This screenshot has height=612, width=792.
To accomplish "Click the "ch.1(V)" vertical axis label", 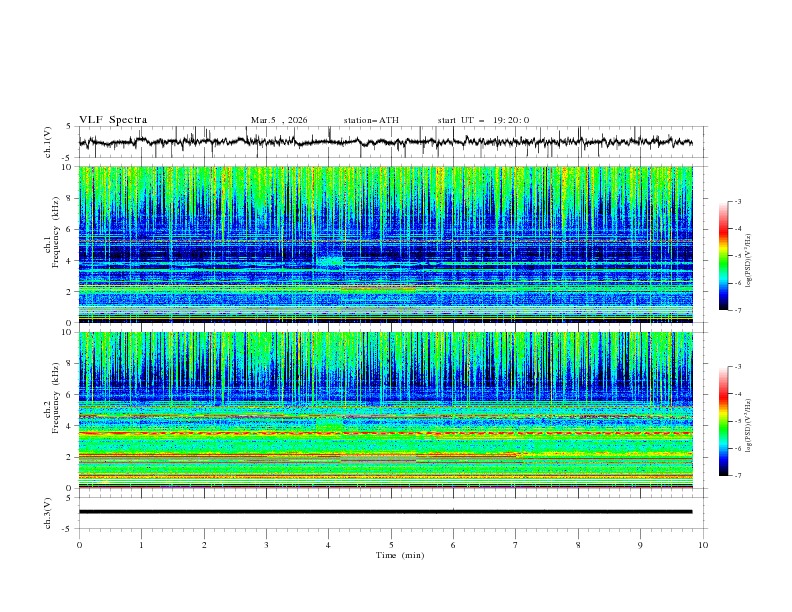I will (x=48, y=142).
